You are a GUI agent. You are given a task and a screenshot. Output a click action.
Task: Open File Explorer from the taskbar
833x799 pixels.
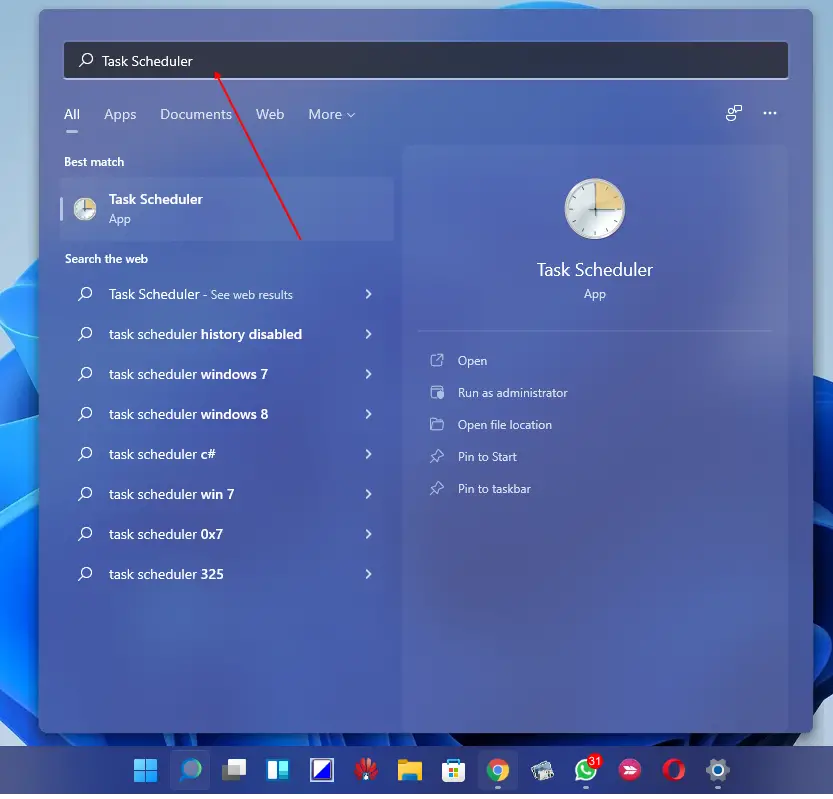pos(410,770)
